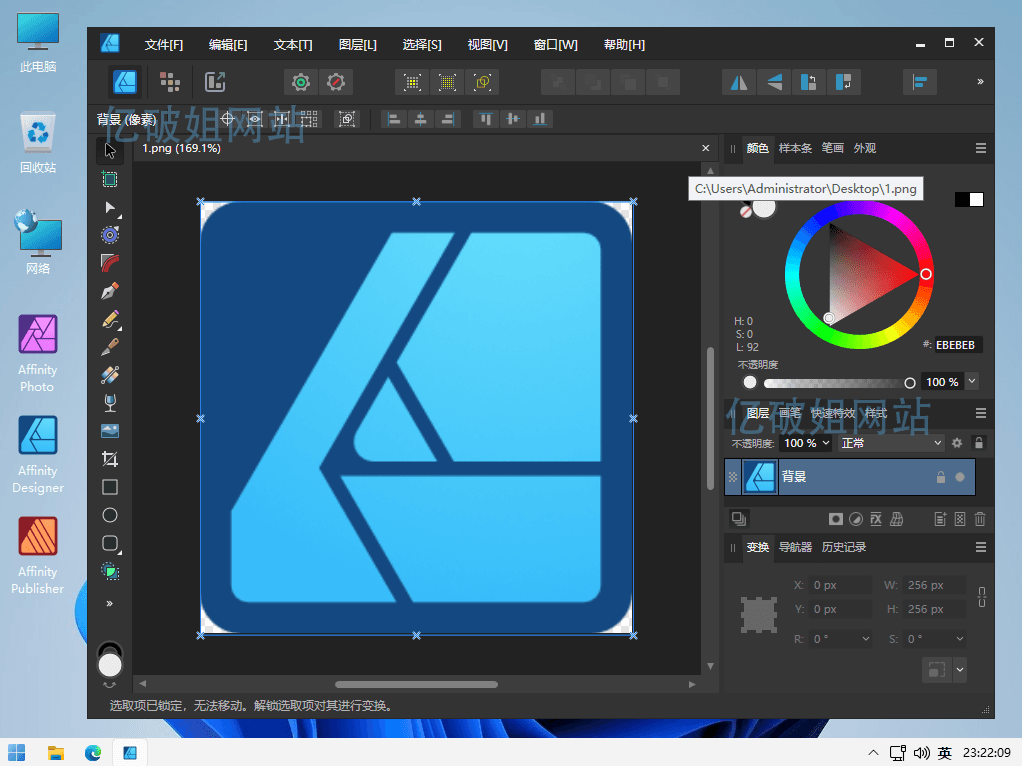
Task: Rotate counter-clockwise using toolbar icon
Action: 808,82
